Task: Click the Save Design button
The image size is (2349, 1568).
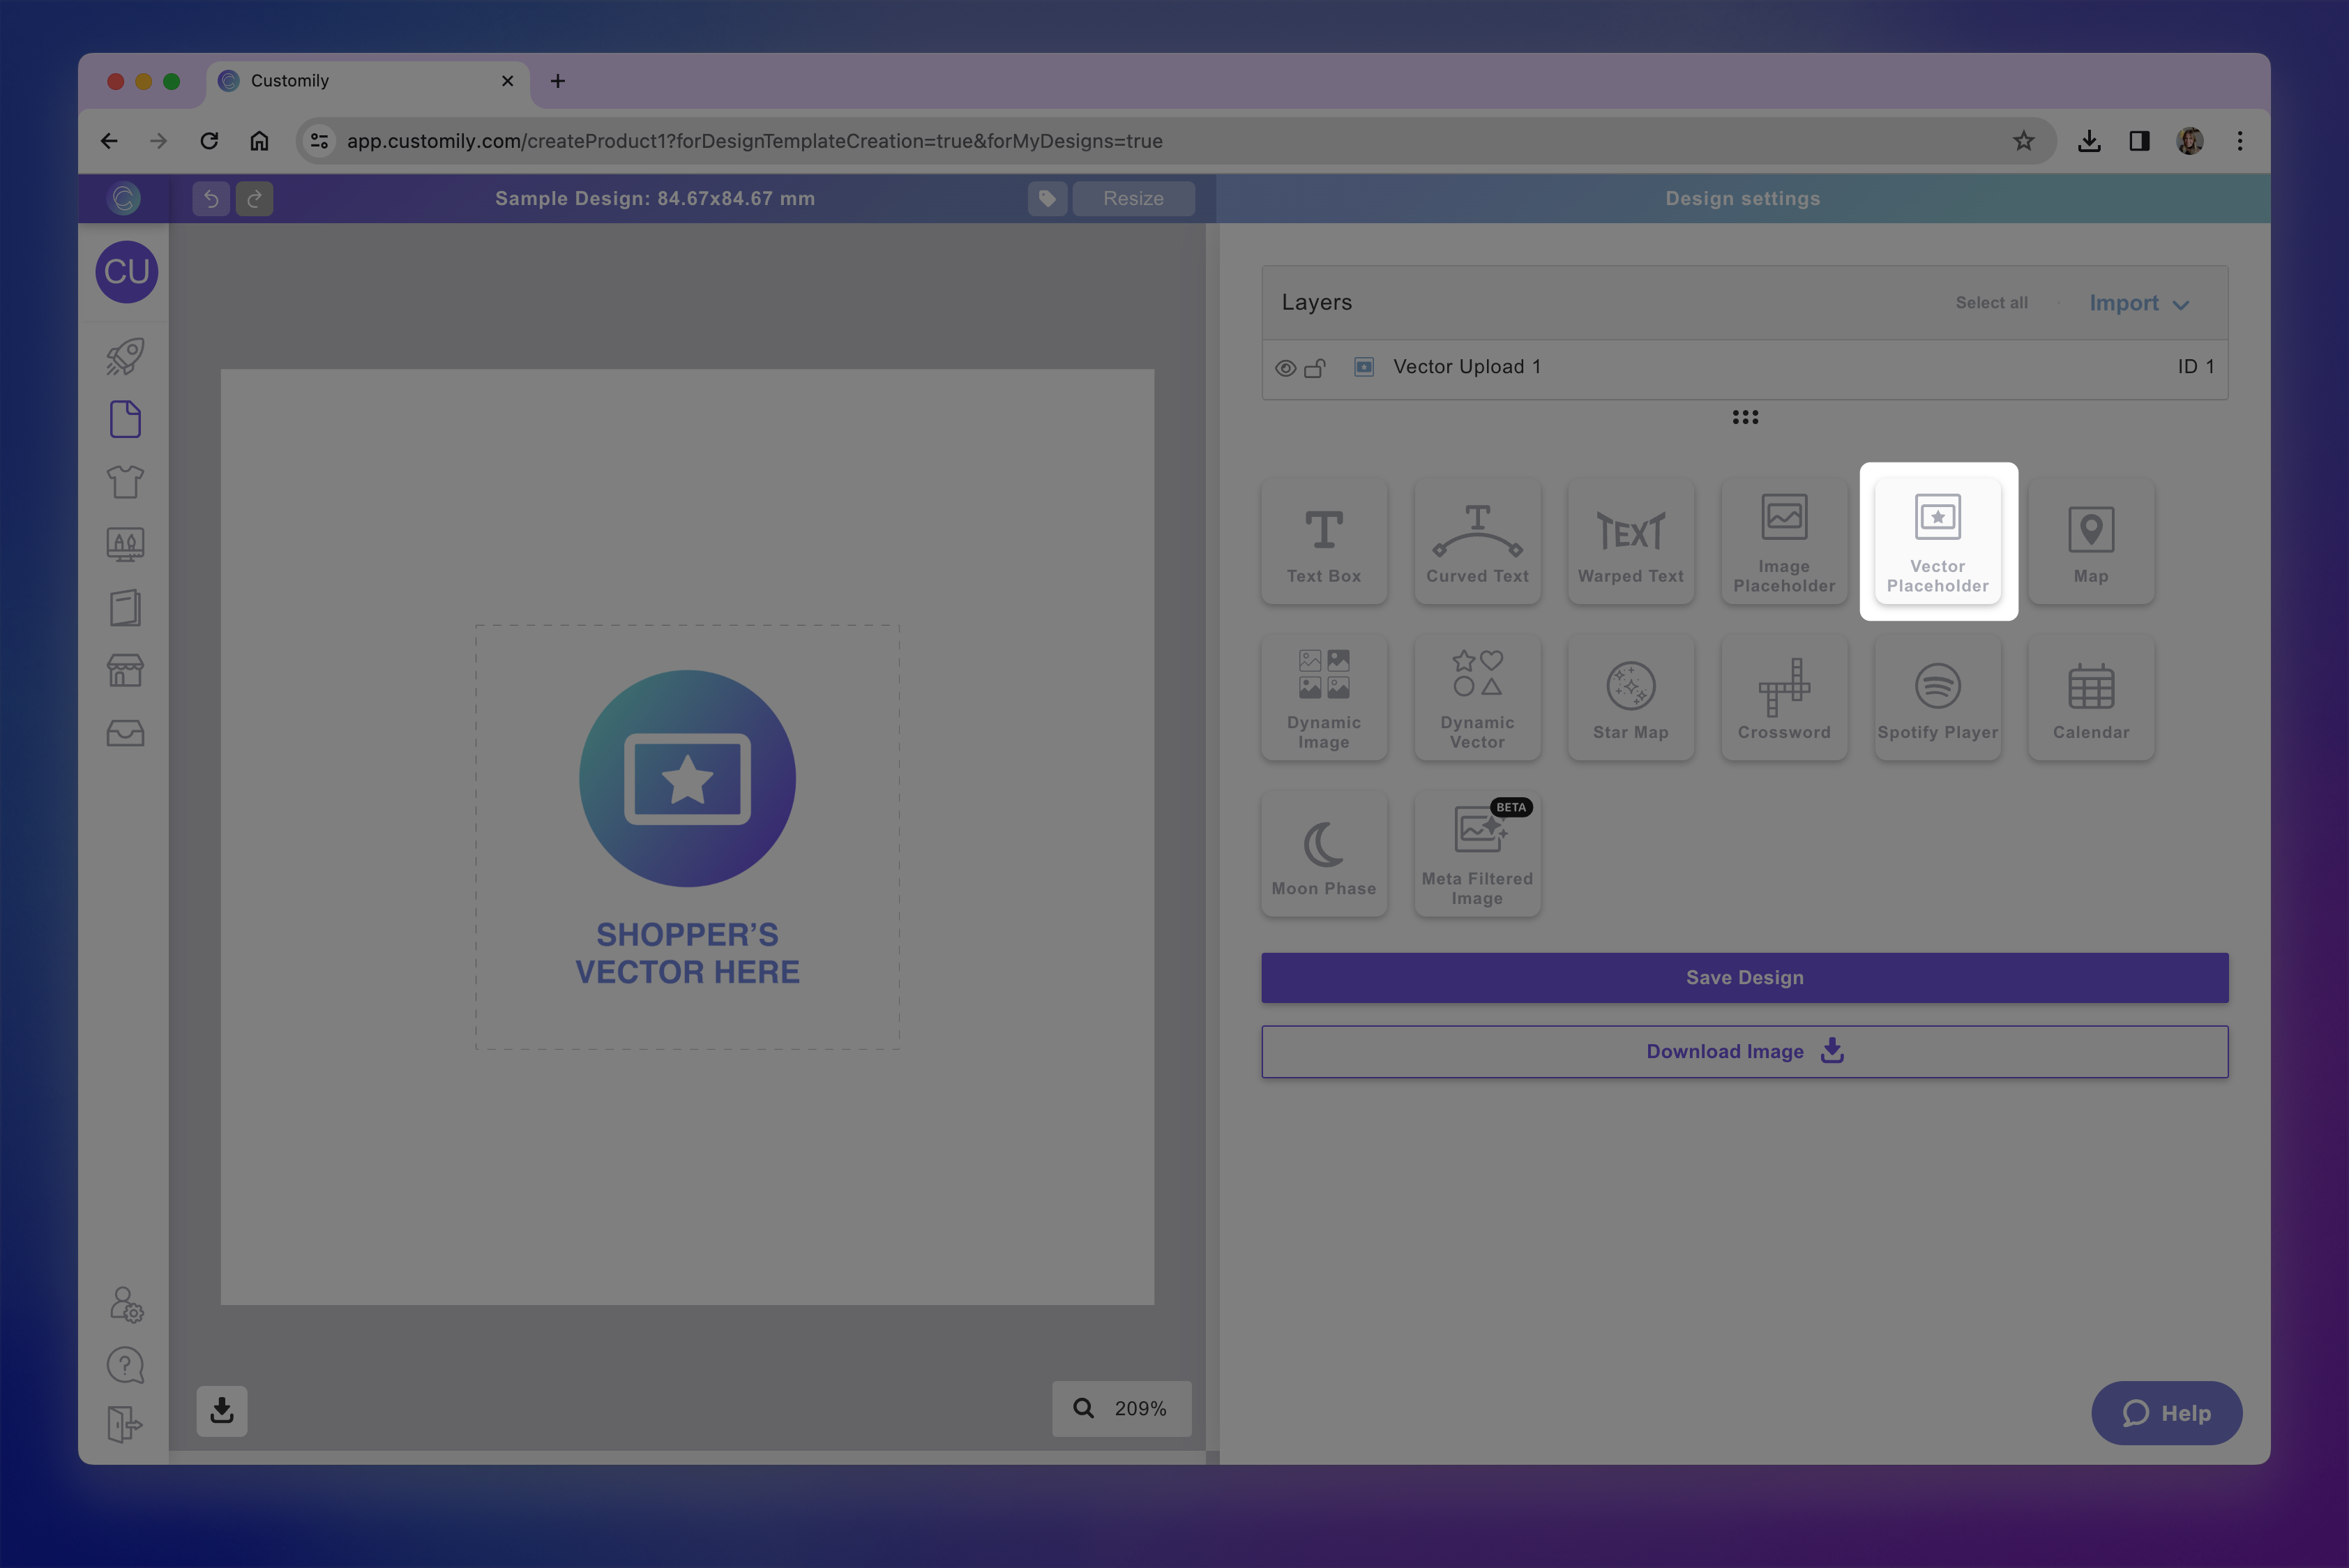Action: [1743, 978]
